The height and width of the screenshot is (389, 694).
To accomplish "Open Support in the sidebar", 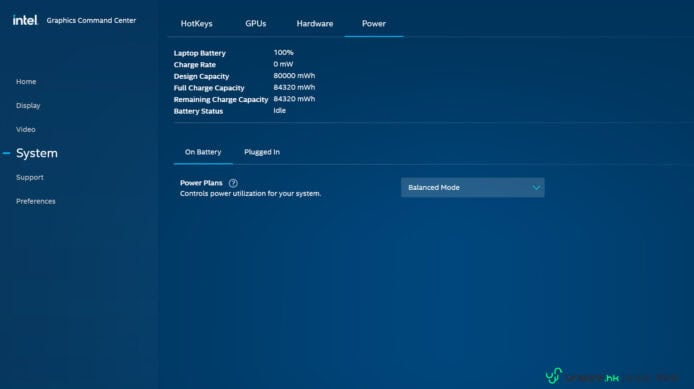I will (x=30, y=177).
